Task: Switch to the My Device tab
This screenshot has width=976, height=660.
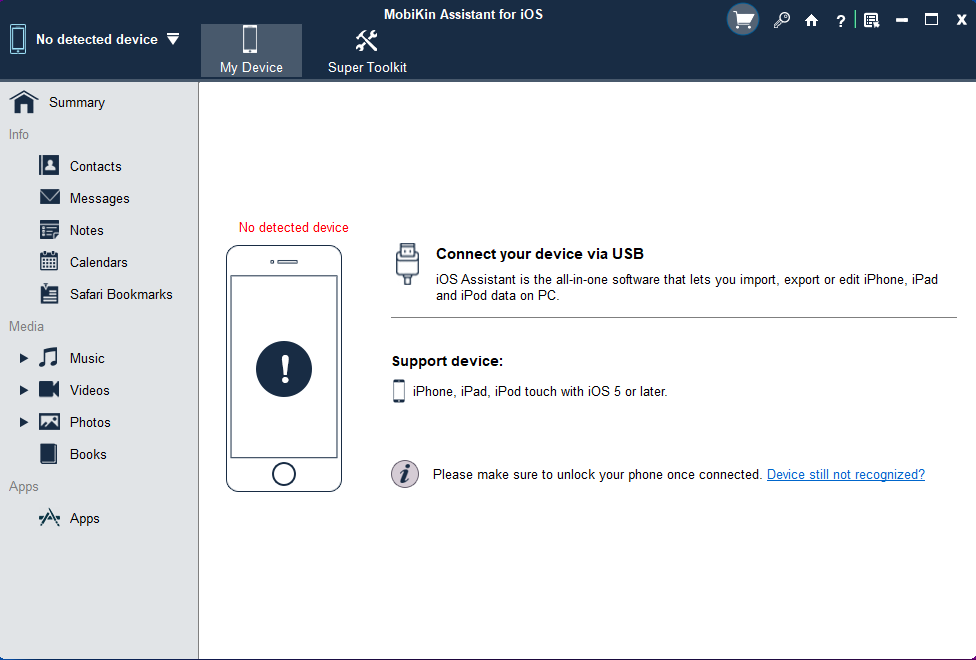Action: 251,50
